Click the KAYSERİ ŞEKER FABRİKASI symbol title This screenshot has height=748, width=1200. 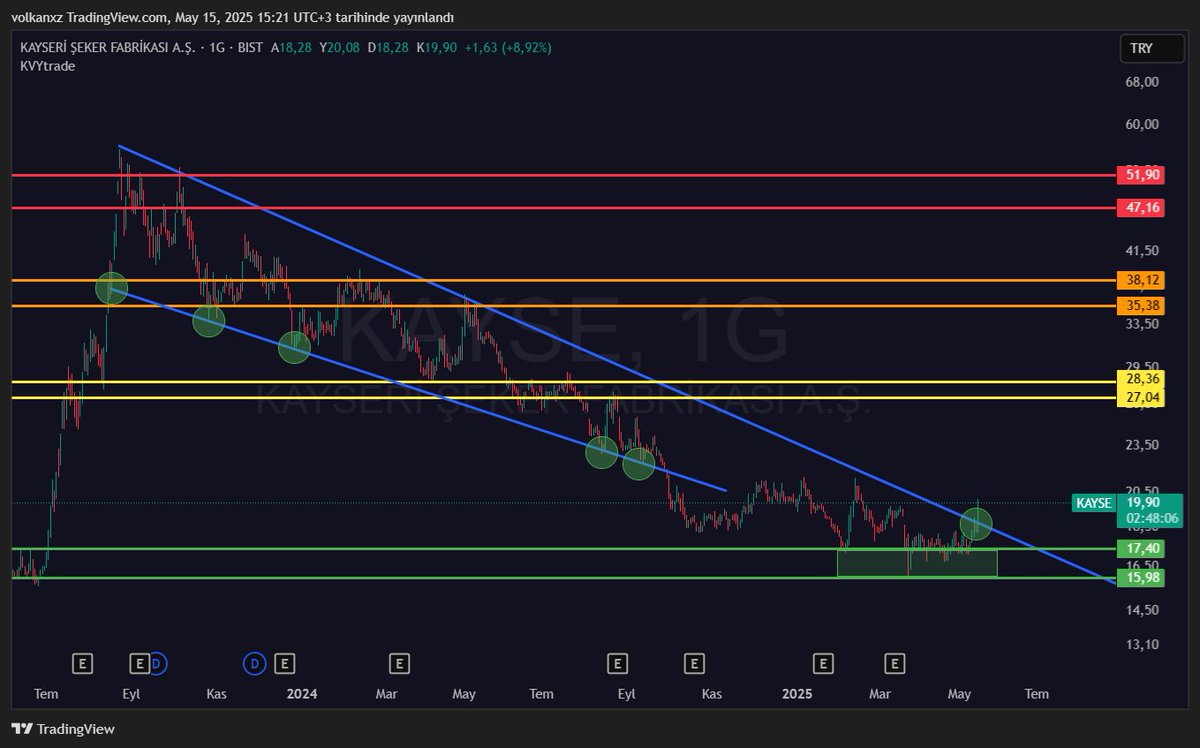(x=106, y=47)
